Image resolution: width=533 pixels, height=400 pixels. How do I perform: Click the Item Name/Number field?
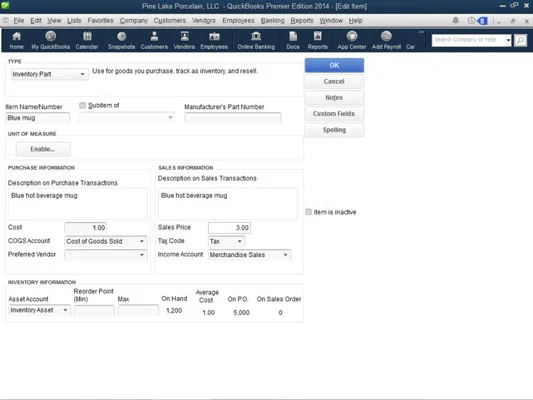(38, 118)
